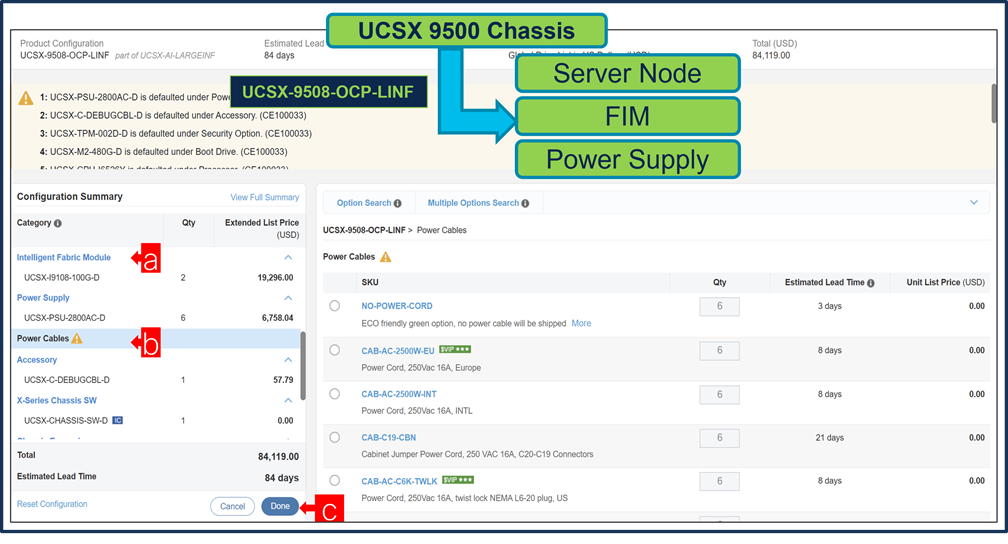Select the CAB-AC-2500W-EU radio button
Screen dimensions: 1008x544
pos(334,350)
